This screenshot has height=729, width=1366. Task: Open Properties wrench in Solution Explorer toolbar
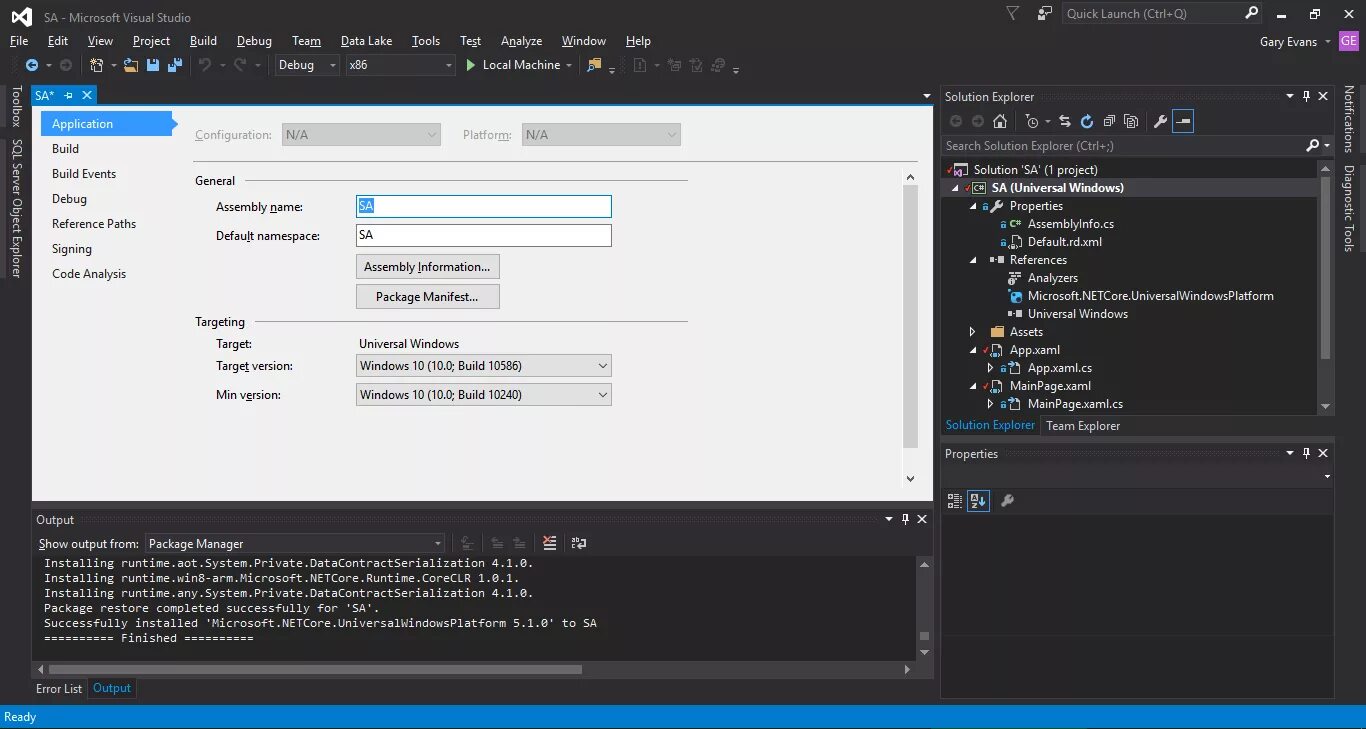pyautogui.click(x=1160, y=121)
